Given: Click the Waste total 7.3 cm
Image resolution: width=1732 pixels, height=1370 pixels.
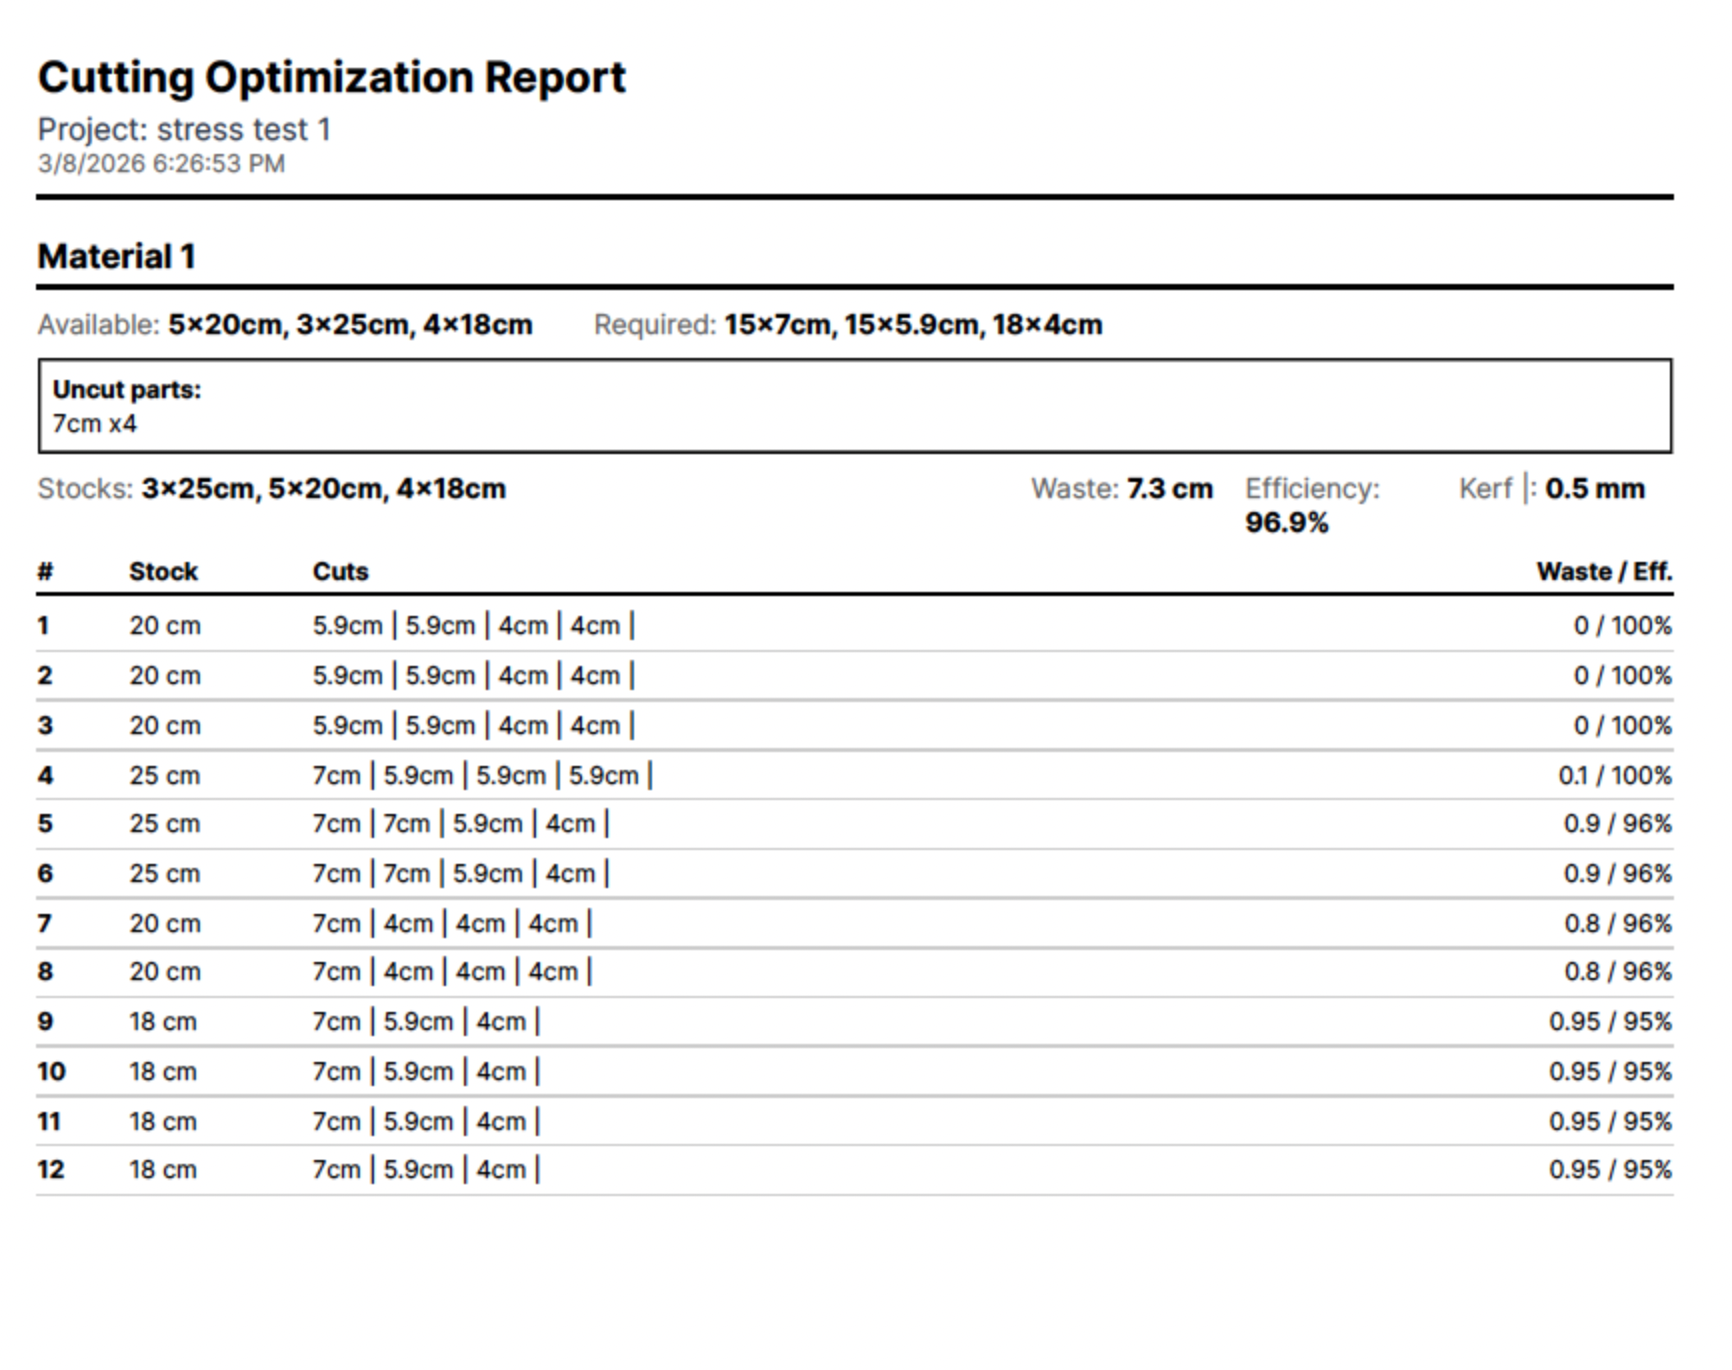Looking at the screenshot, I should [1169, 489].
